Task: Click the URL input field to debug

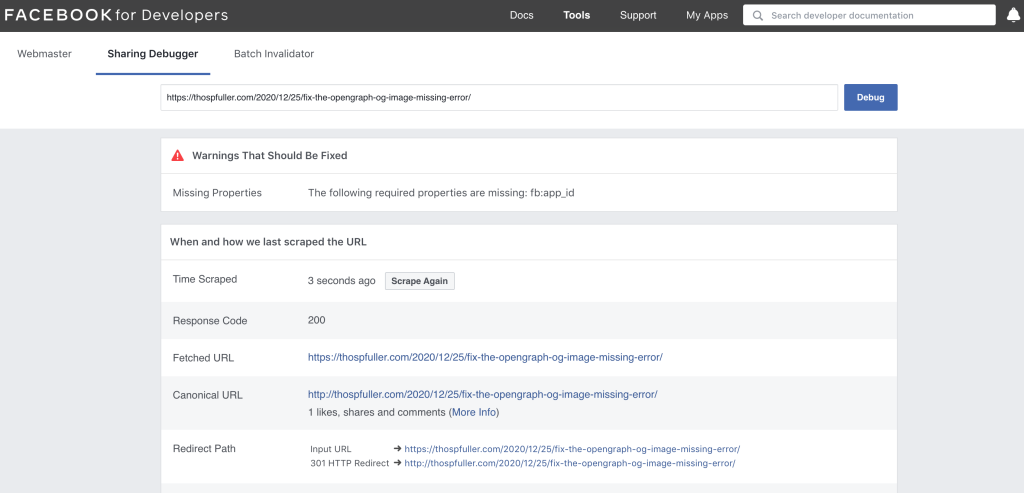Action: (x=499, y=97)
